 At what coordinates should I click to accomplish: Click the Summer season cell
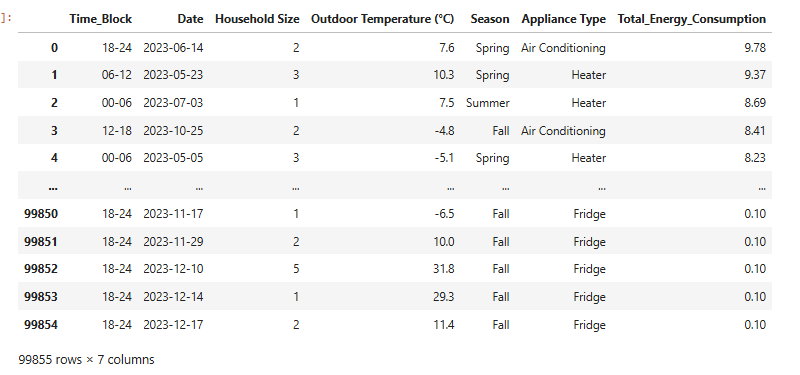coord(488,103)
